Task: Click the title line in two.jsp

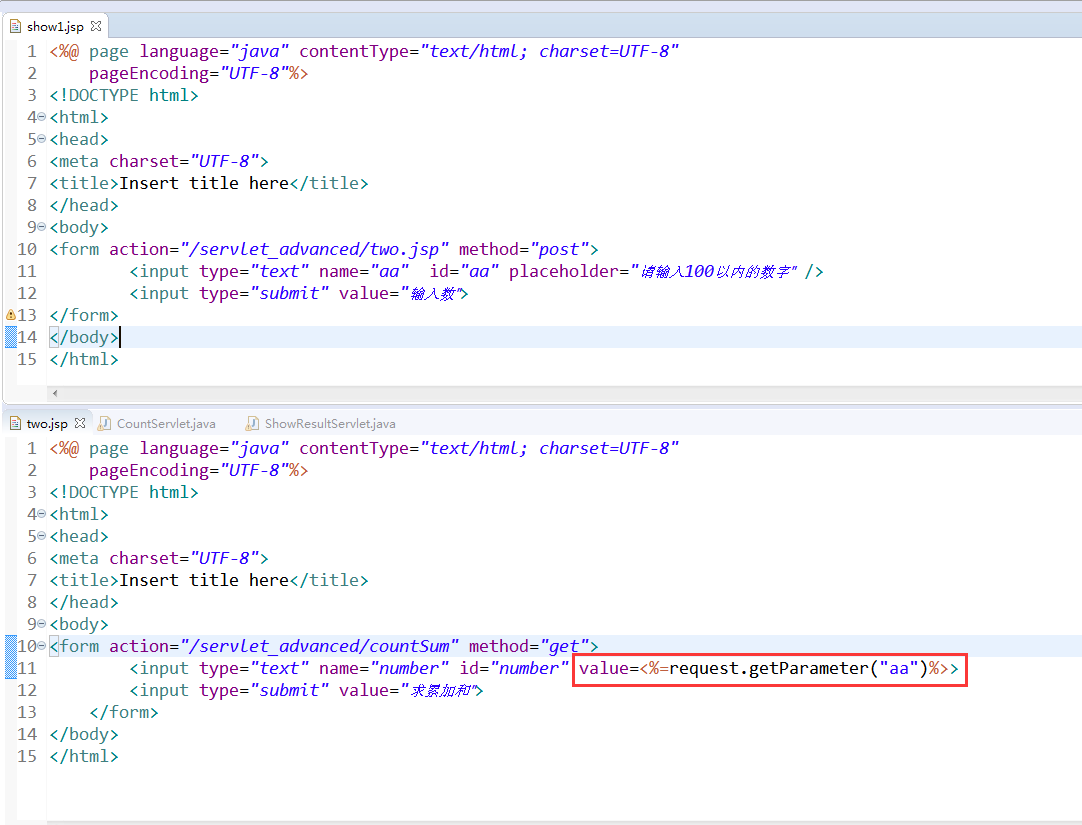Action: point(208,580)
